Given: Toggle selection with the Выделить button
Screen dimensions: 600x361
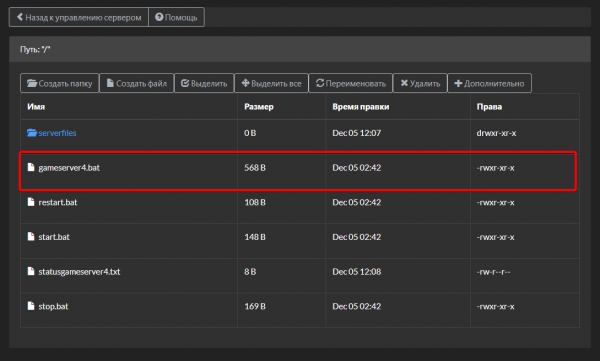Looking at the screenshot, I should [x=204, y=83].
